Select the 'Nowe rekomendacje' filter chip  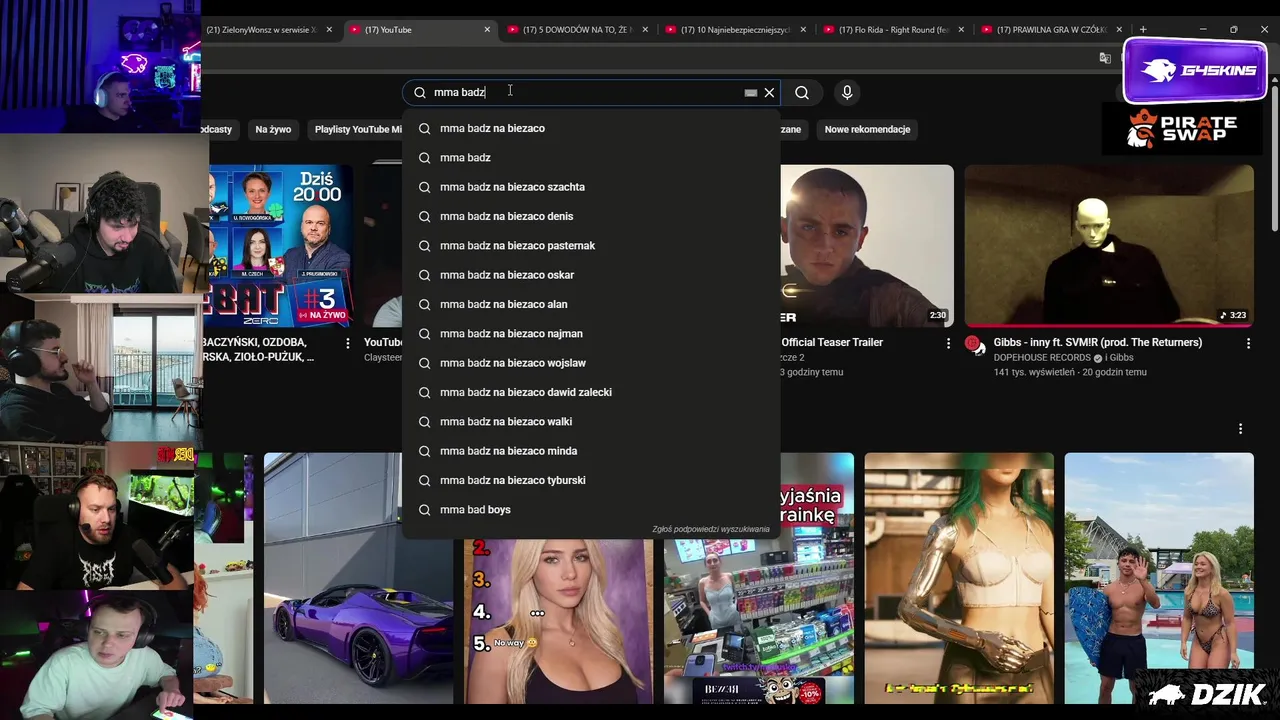[867, 129]
